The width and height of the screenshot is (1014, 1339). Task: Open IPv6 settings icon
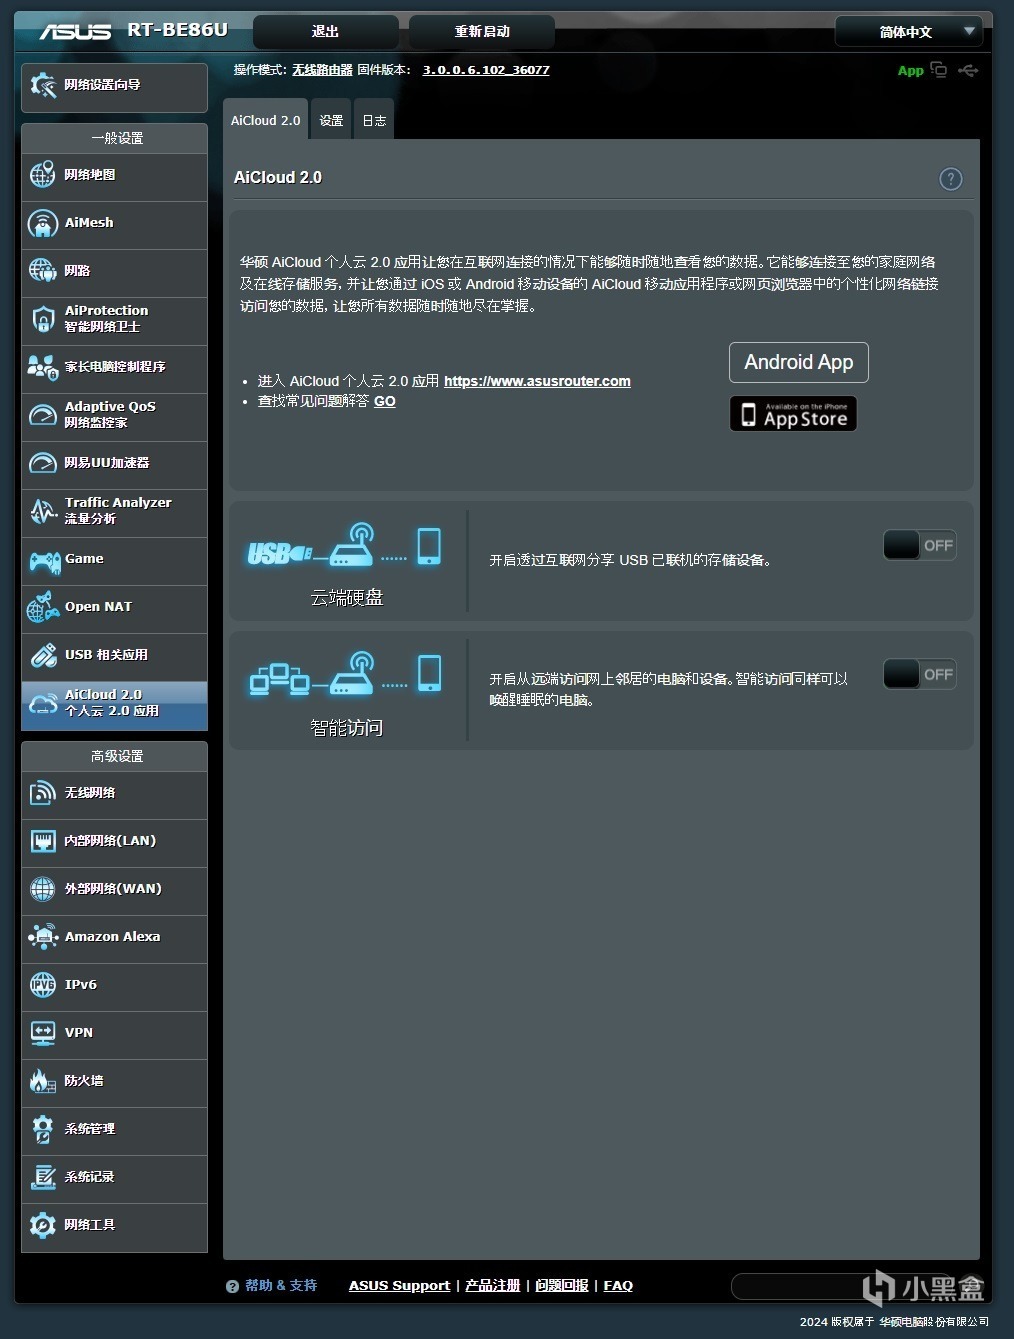pos(42,984)
